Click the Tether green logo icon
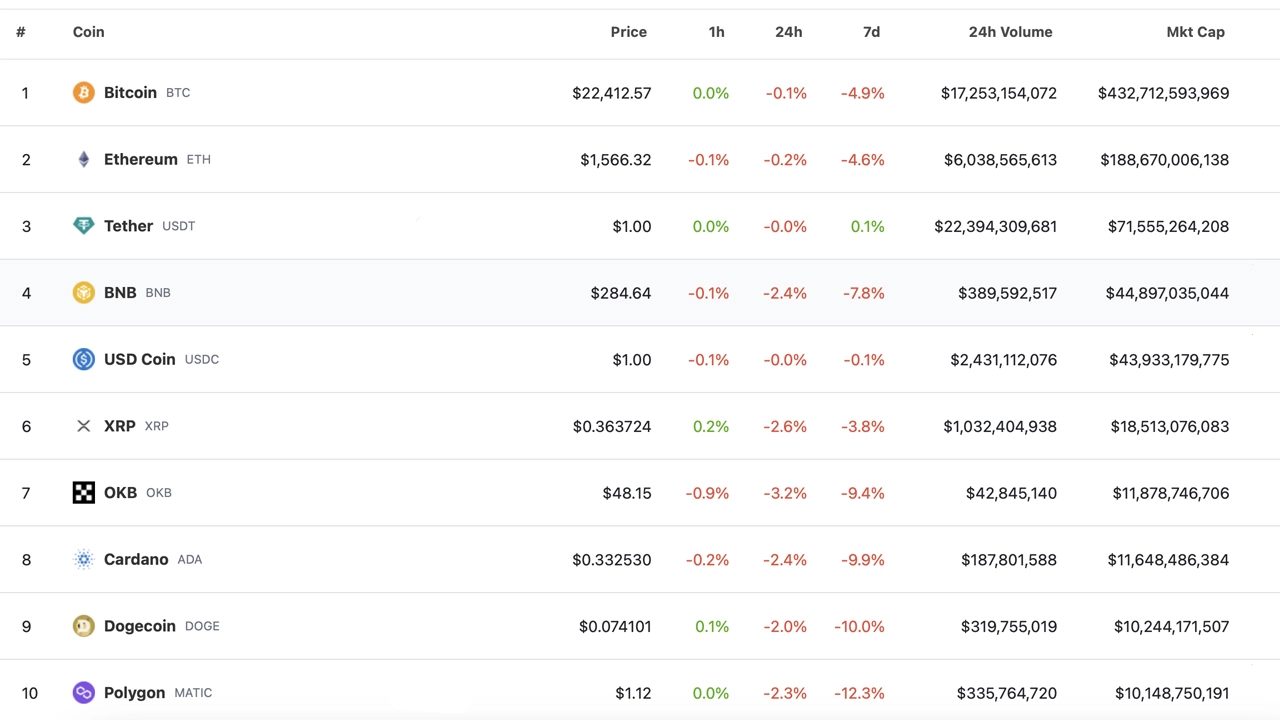1280x720 pixels. tap(84, 226)
